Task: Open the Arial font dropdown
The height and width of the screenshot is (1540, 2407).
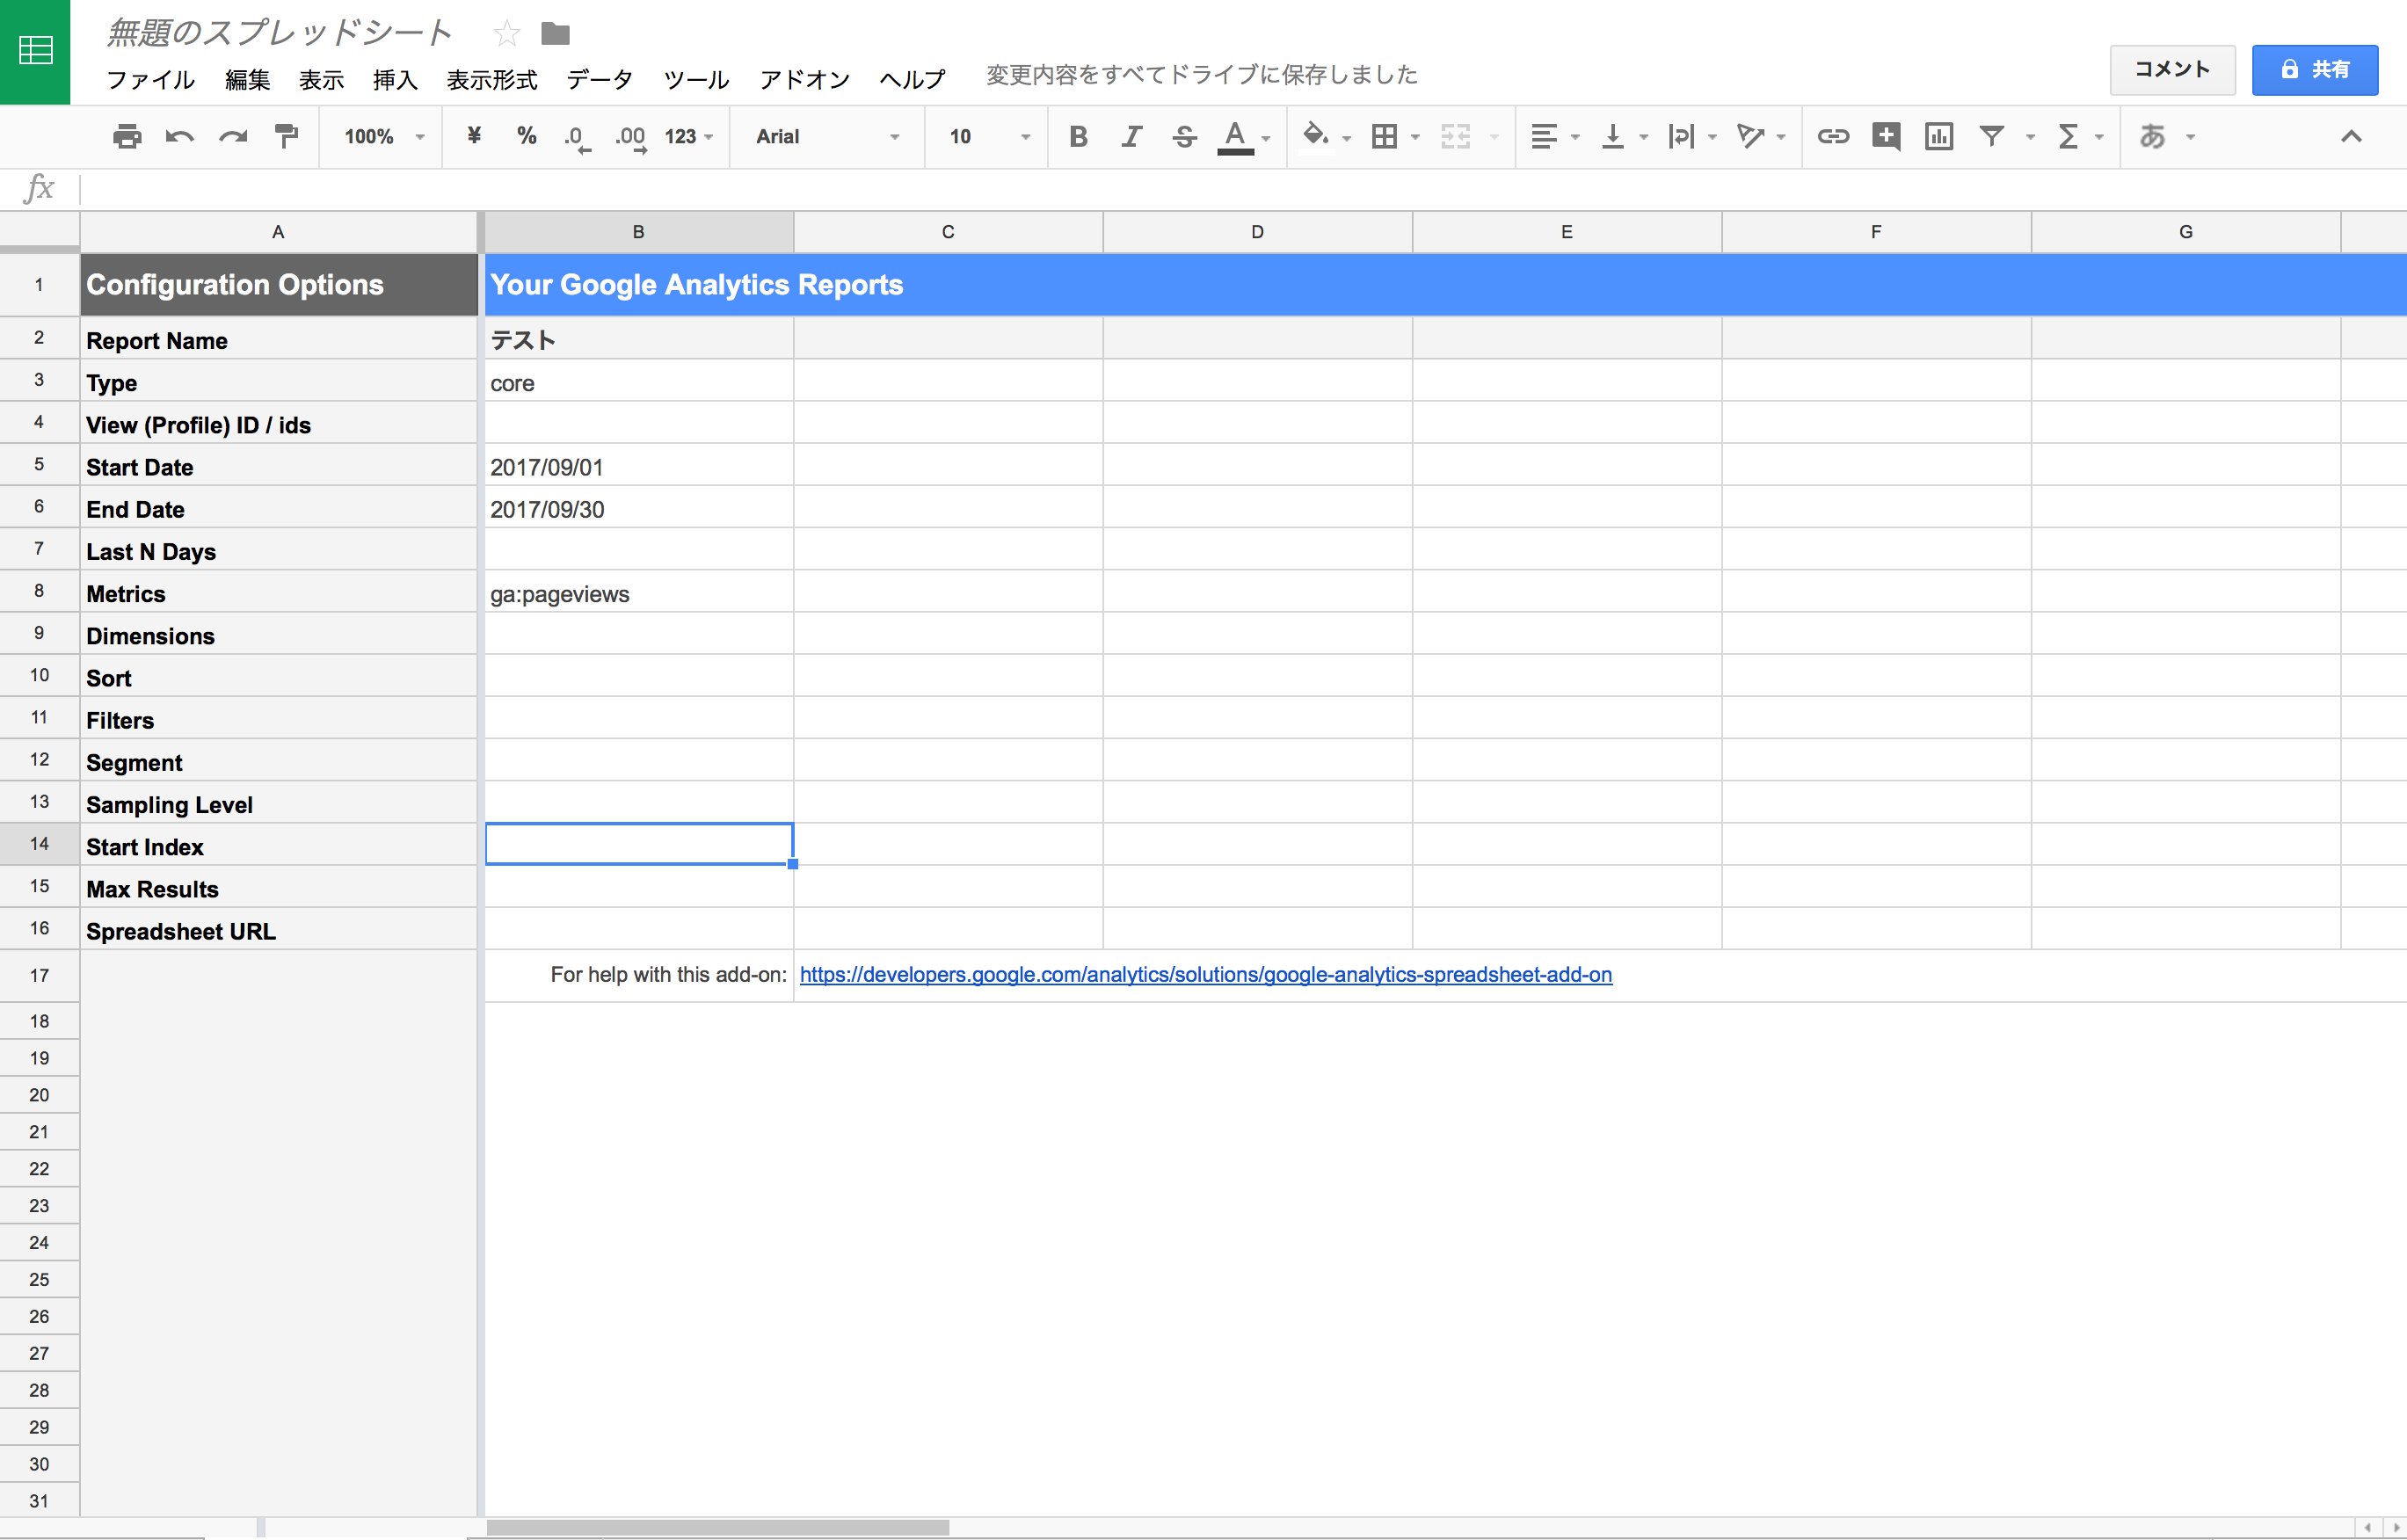Action: coord(827,136)
